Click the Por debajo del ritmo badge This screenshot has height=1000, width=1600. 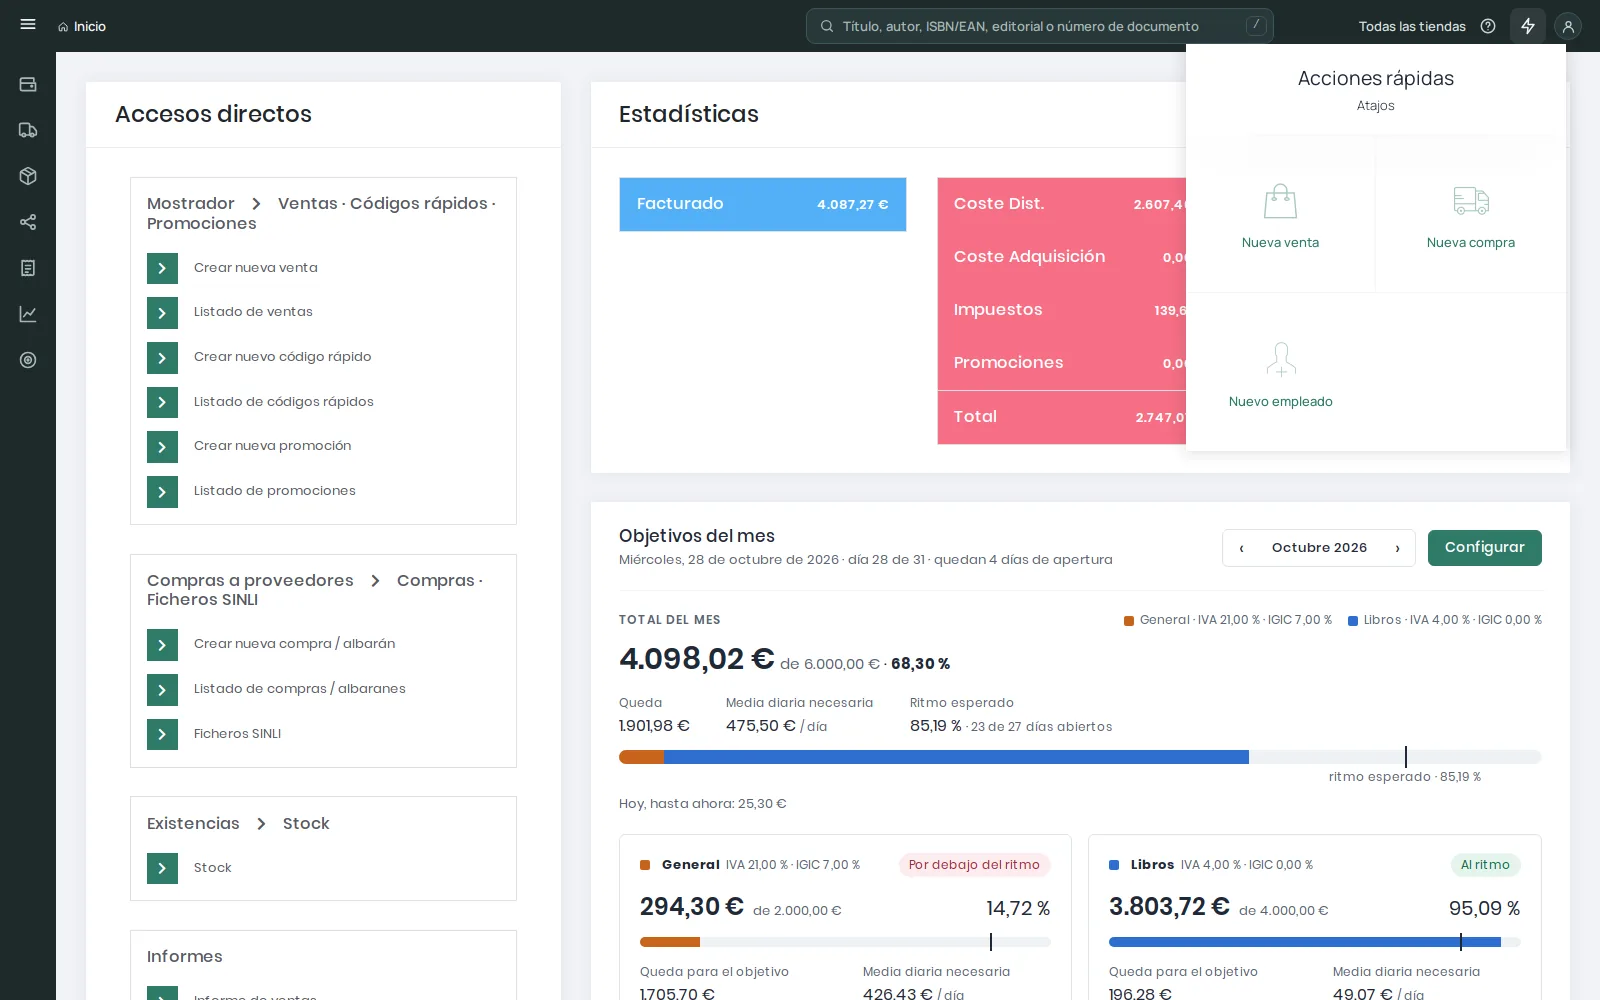(x=974, y=865)
